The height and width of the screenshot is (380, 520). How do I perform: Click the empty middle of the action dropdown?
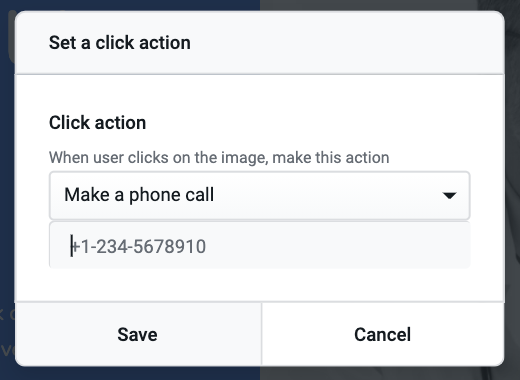(327, 195)
